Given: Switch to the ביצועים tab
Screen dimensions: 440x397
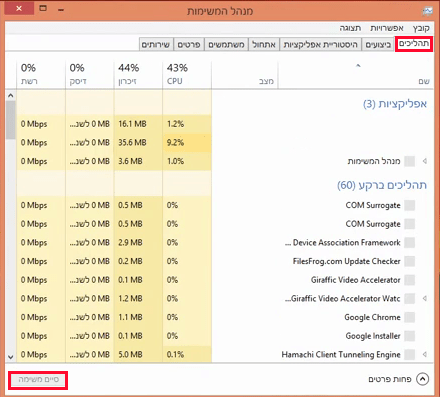Looking at the screenshot, I should pyautogui.click(x=378, y=44).
